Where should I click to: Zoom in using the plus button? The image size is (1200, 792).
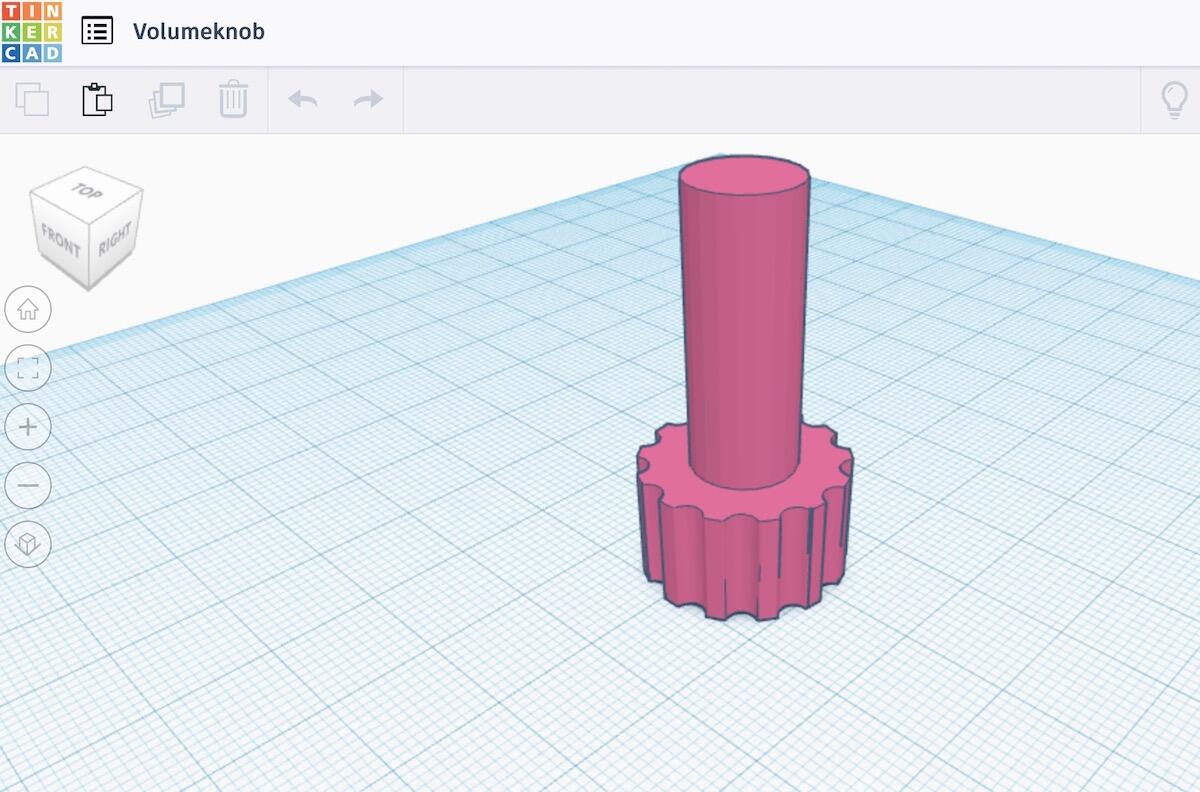[28, 427]
